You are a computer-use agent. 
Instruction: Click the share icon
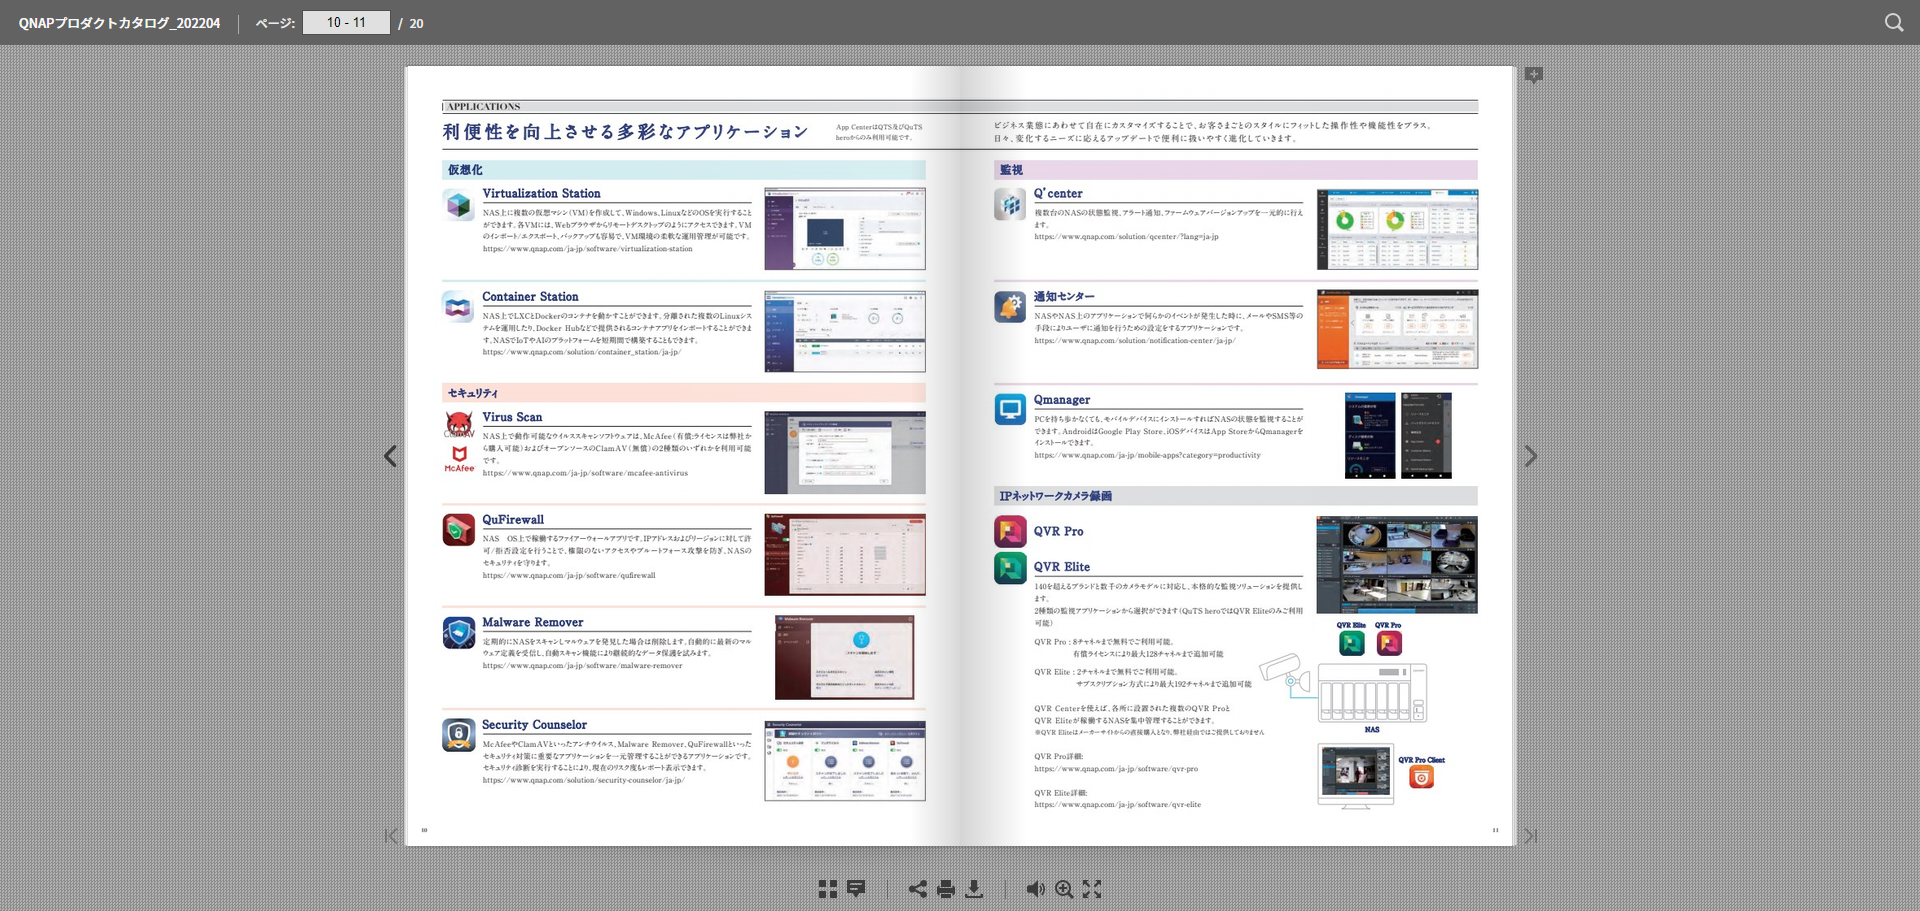[x=917, y=889]
